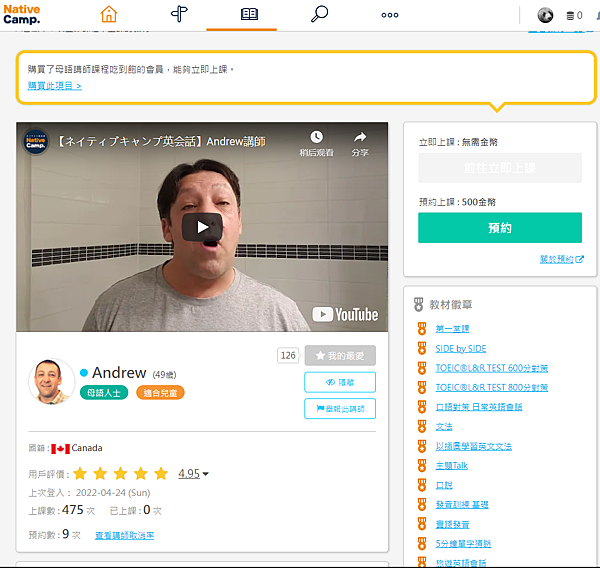Open the YouTube logo on video
Image resolution: width=600 pixels, height=568 pixels.
point(345,315)
